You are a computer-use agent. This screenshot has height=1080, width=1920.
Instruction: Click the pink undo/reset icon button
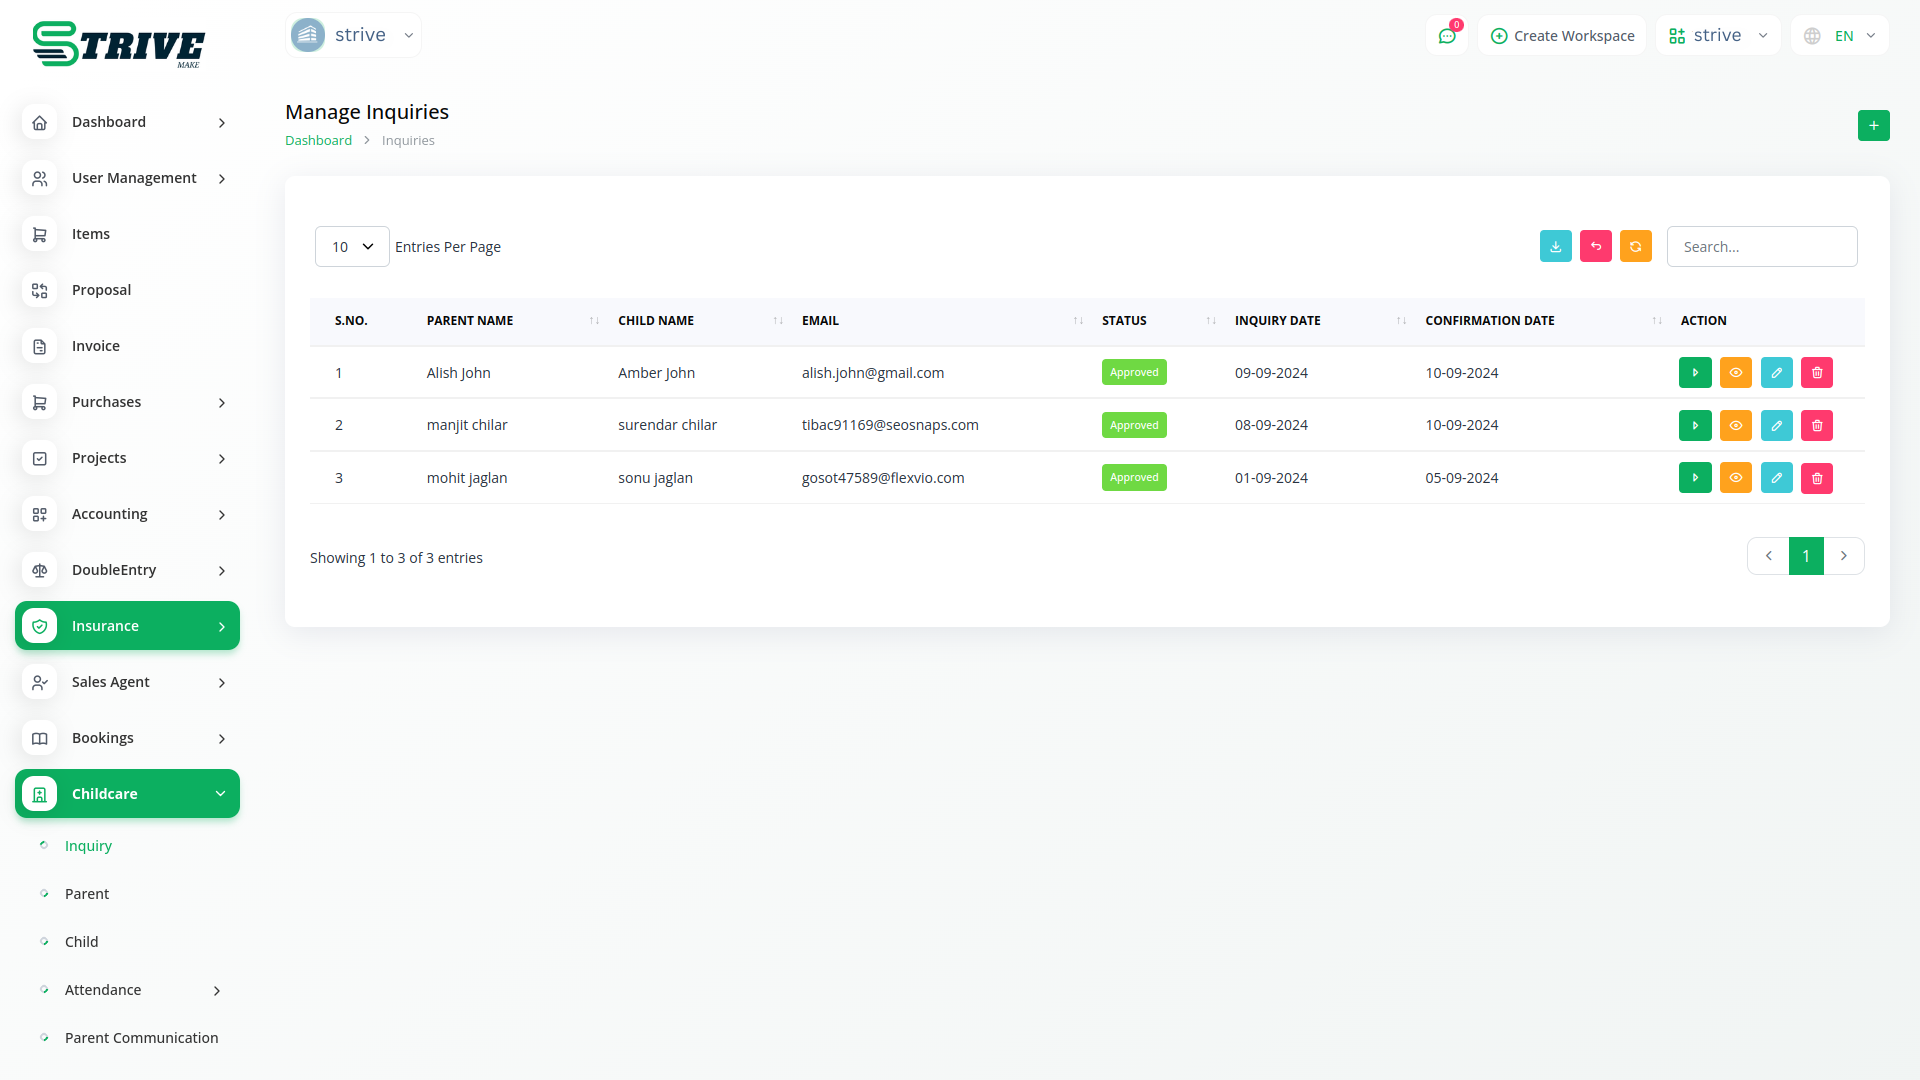coord(1595,247)
